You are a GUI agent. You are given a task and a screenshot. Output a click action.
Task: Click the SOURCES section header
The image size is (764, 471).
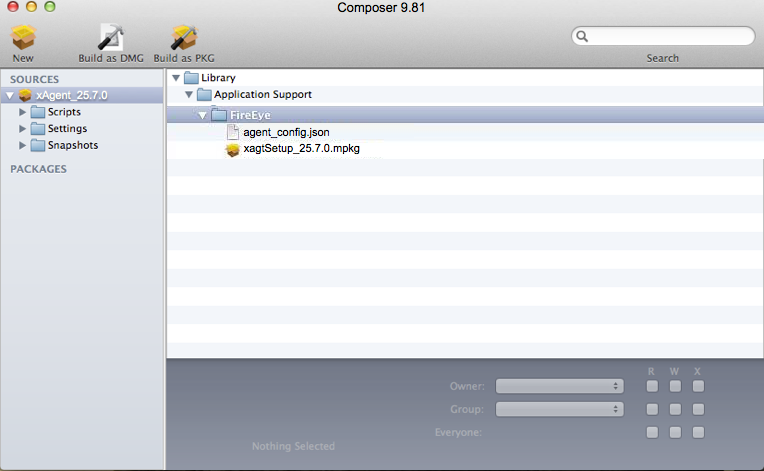click(x=35, y=79)
